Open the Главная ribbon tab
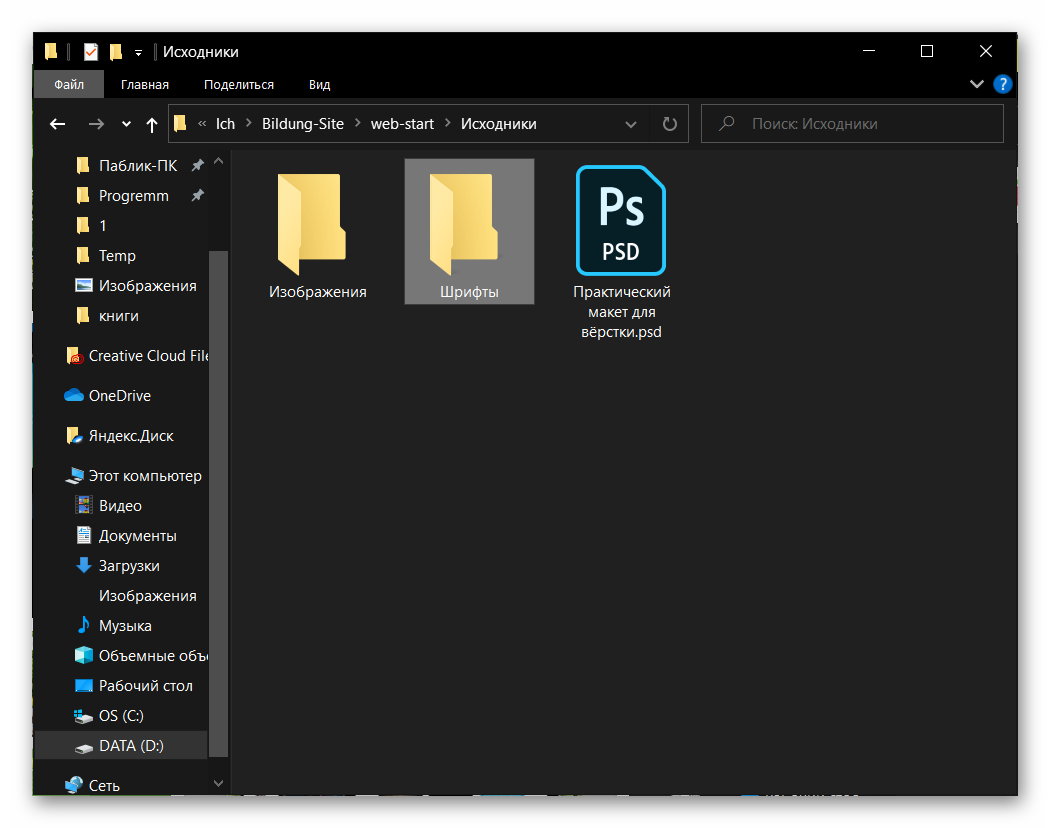This screenshot has height=828, width=1050. [145, 84]
